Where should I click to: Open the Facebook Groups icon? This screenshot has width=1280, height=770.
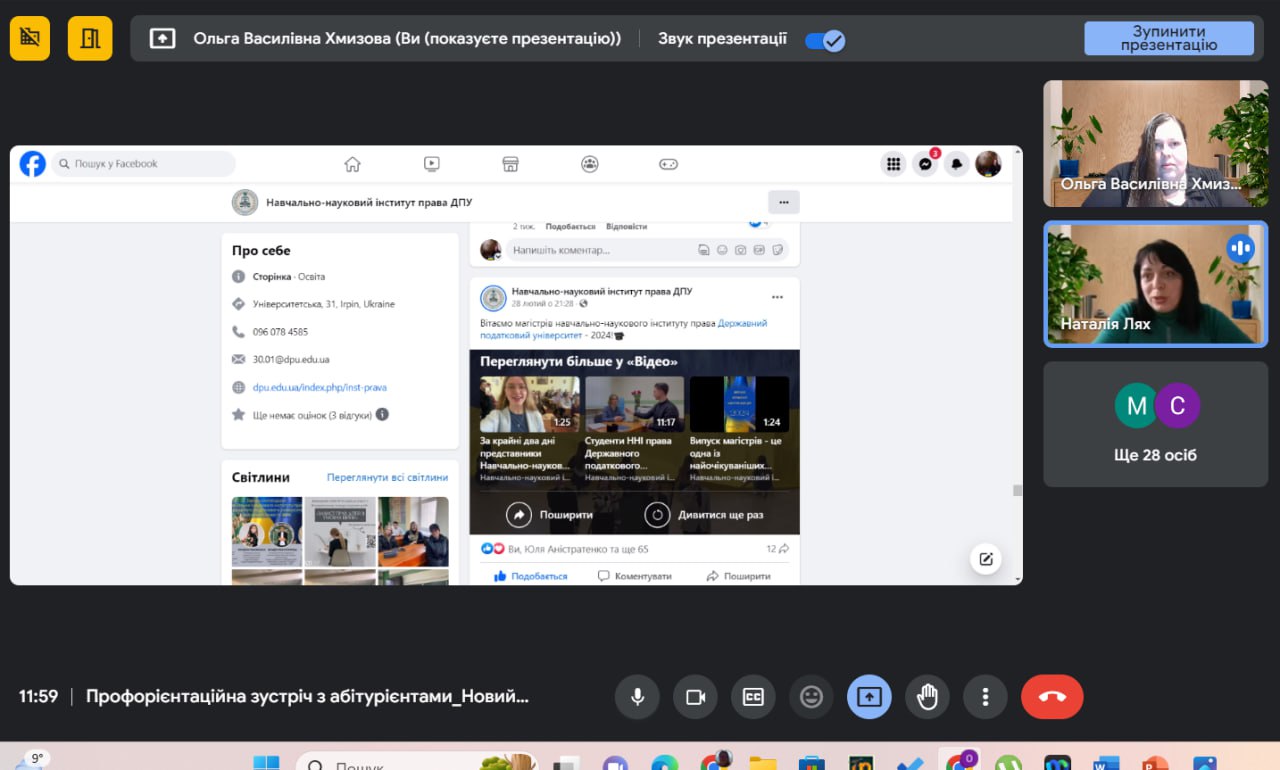[x=590, y=164]
